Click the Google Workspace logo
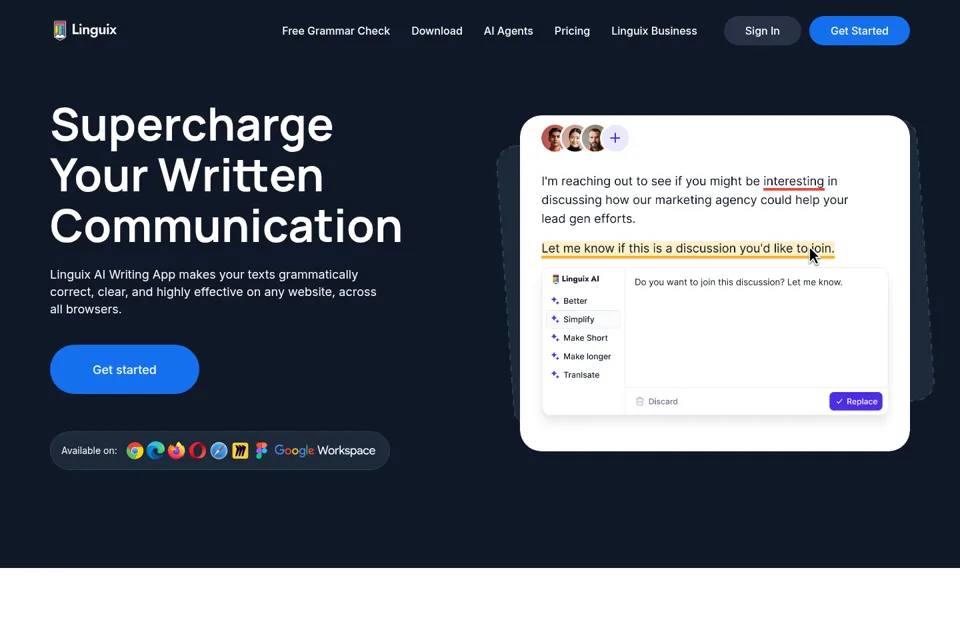Image resolution: width=960 pixels, height=640 pixels. [x=324, y=451]
